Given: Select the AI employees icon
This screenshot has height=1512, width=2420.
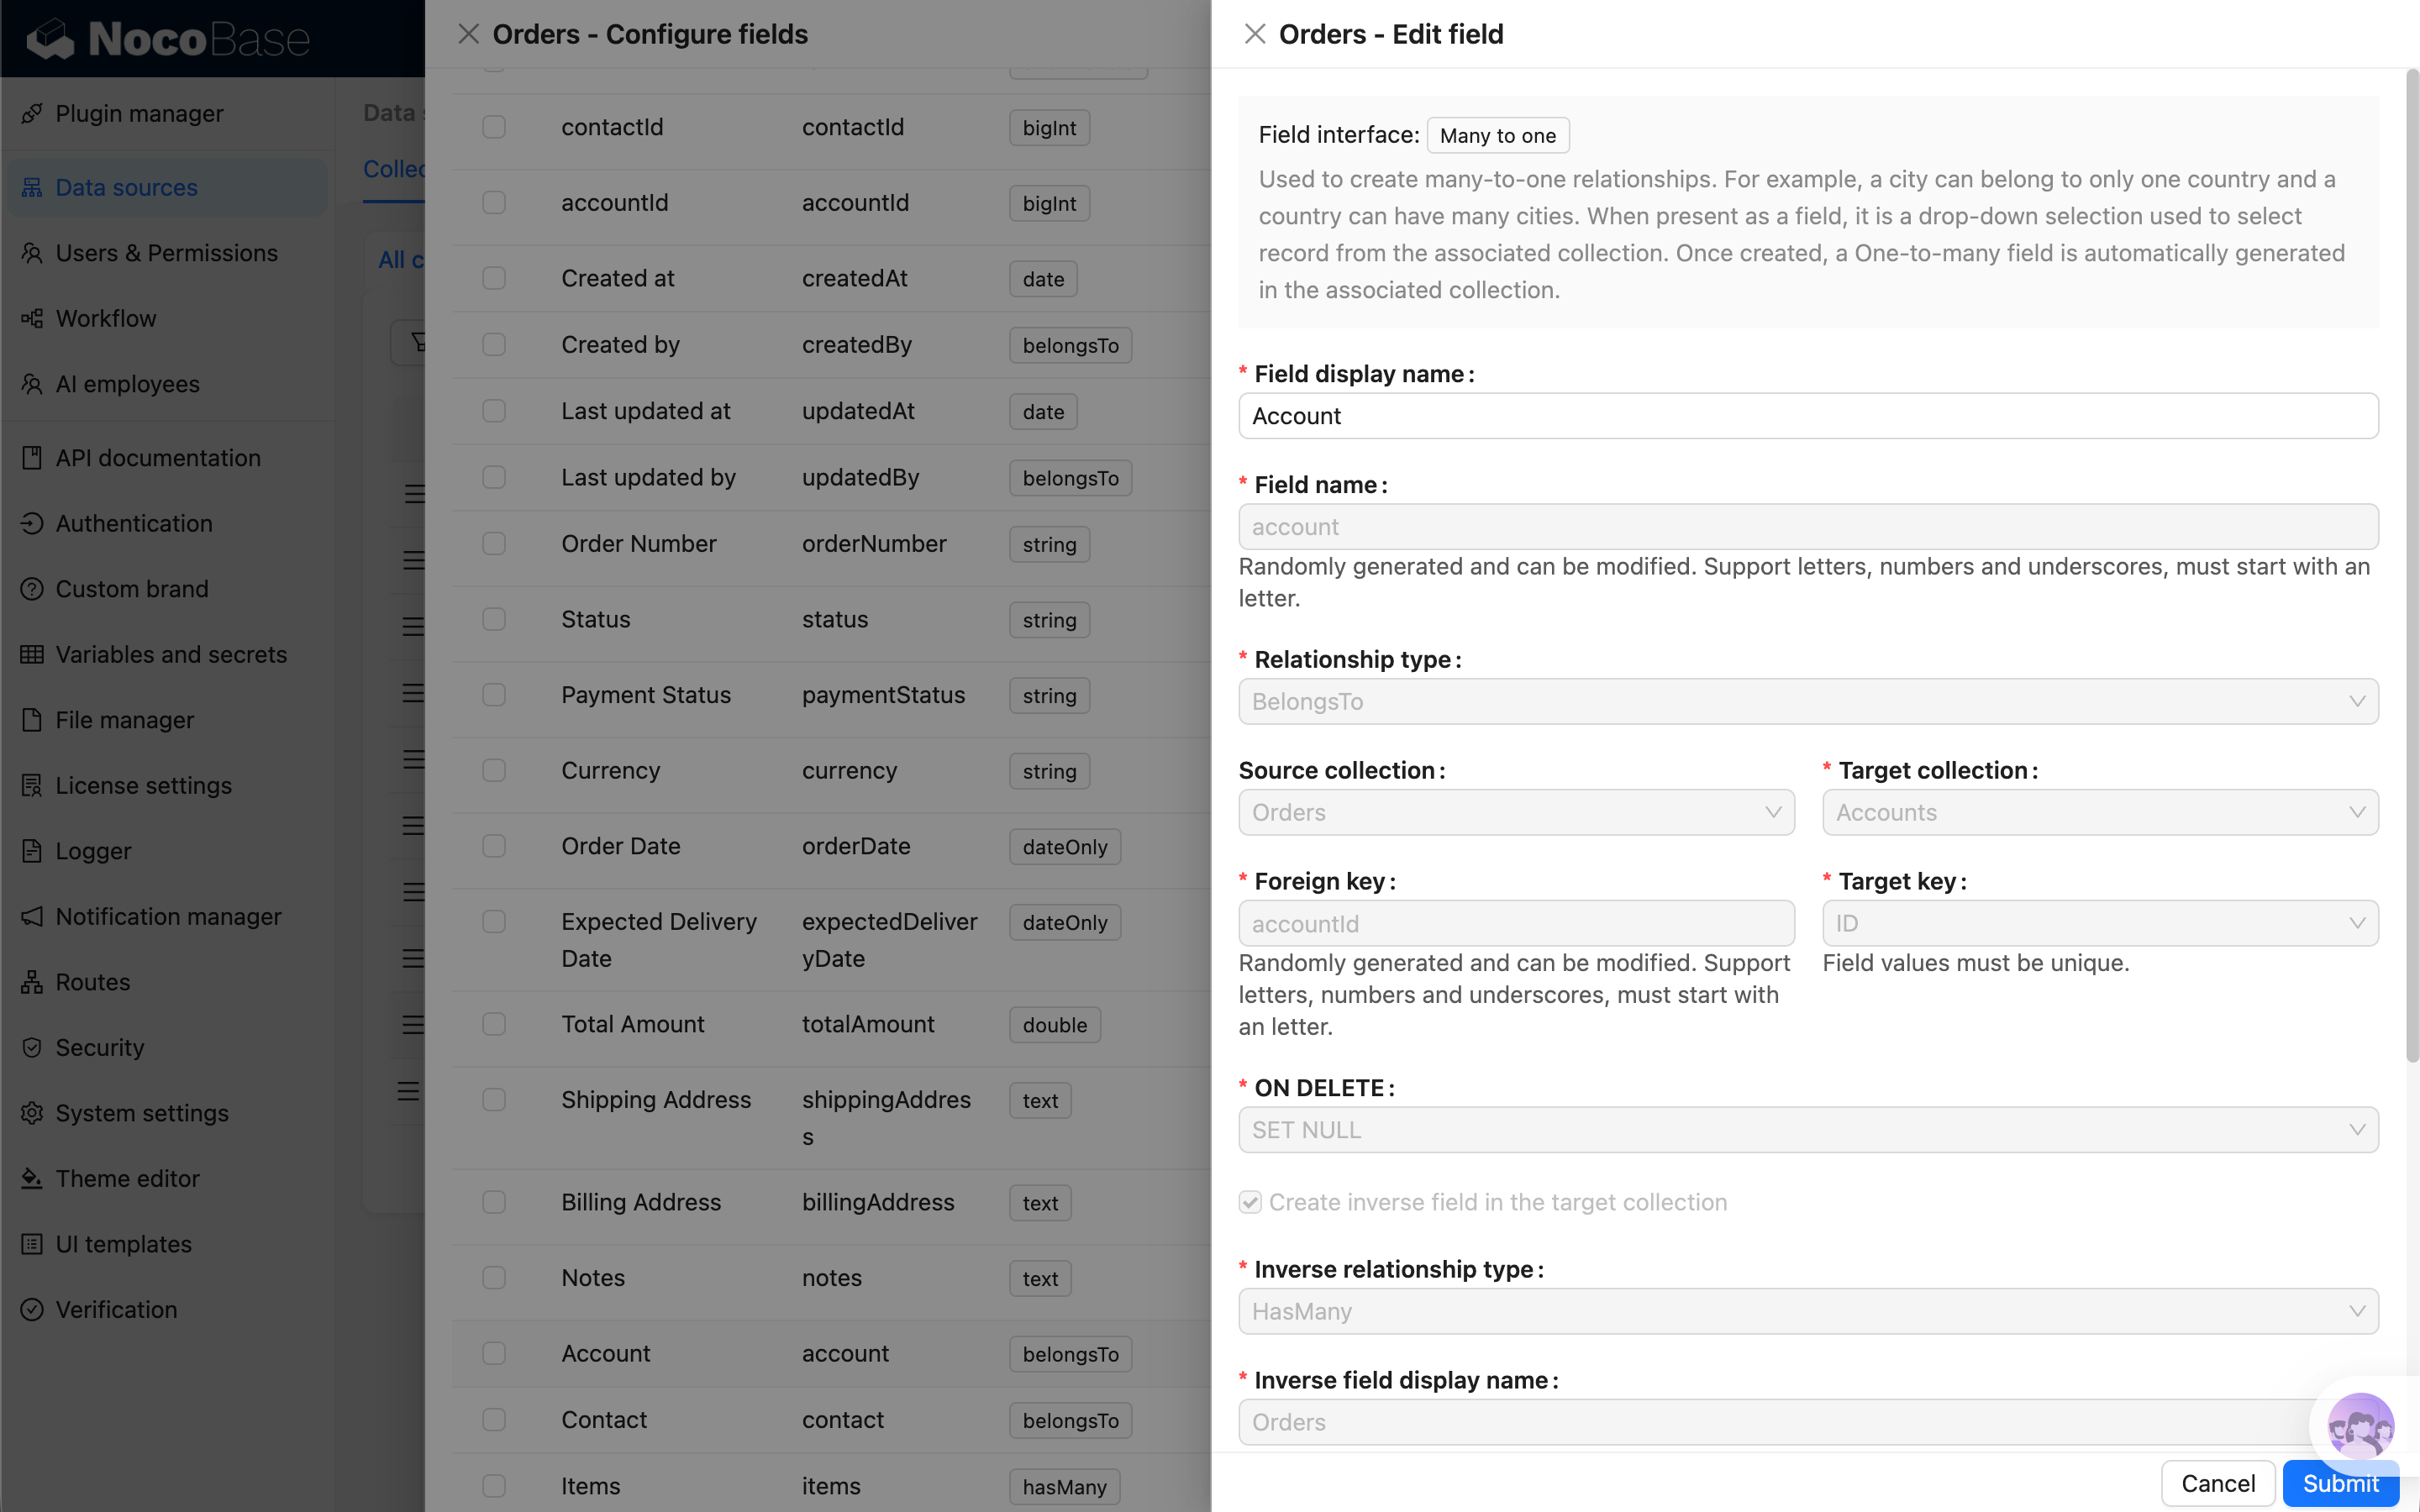Looking at the screenshot, I should click(x=32, y=384).
